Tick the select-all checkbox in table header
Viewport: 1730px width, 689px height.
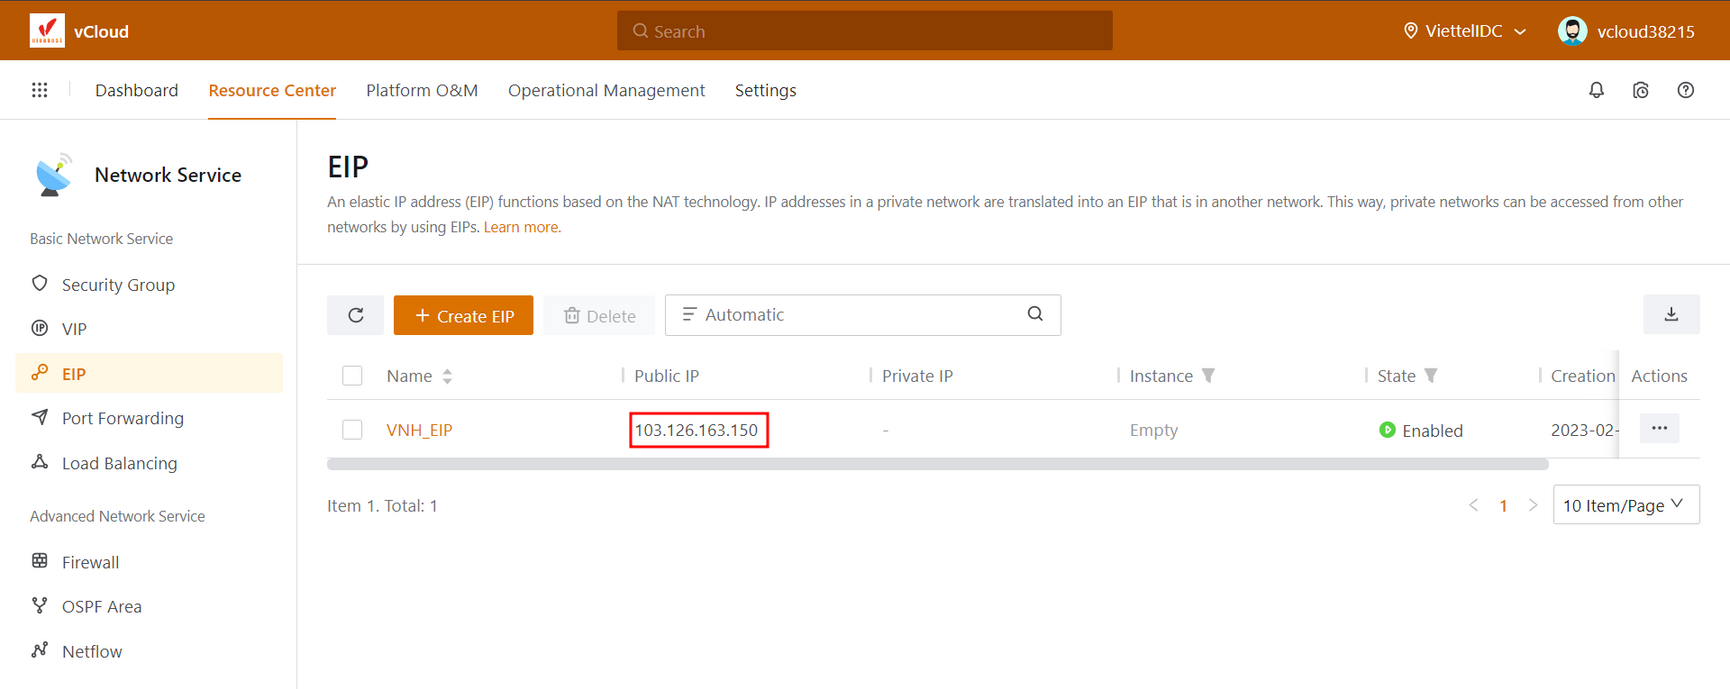pos(352,376)
